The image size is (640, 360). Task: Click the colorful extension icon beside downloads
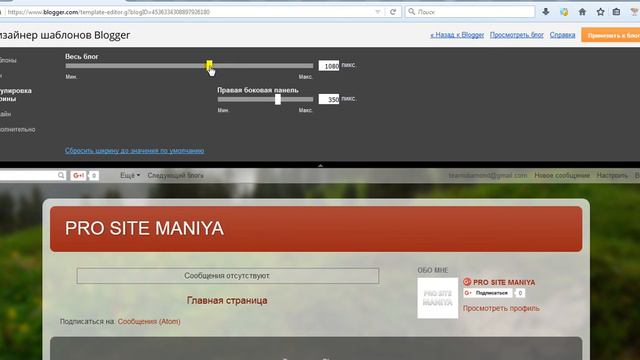[564, 12]
